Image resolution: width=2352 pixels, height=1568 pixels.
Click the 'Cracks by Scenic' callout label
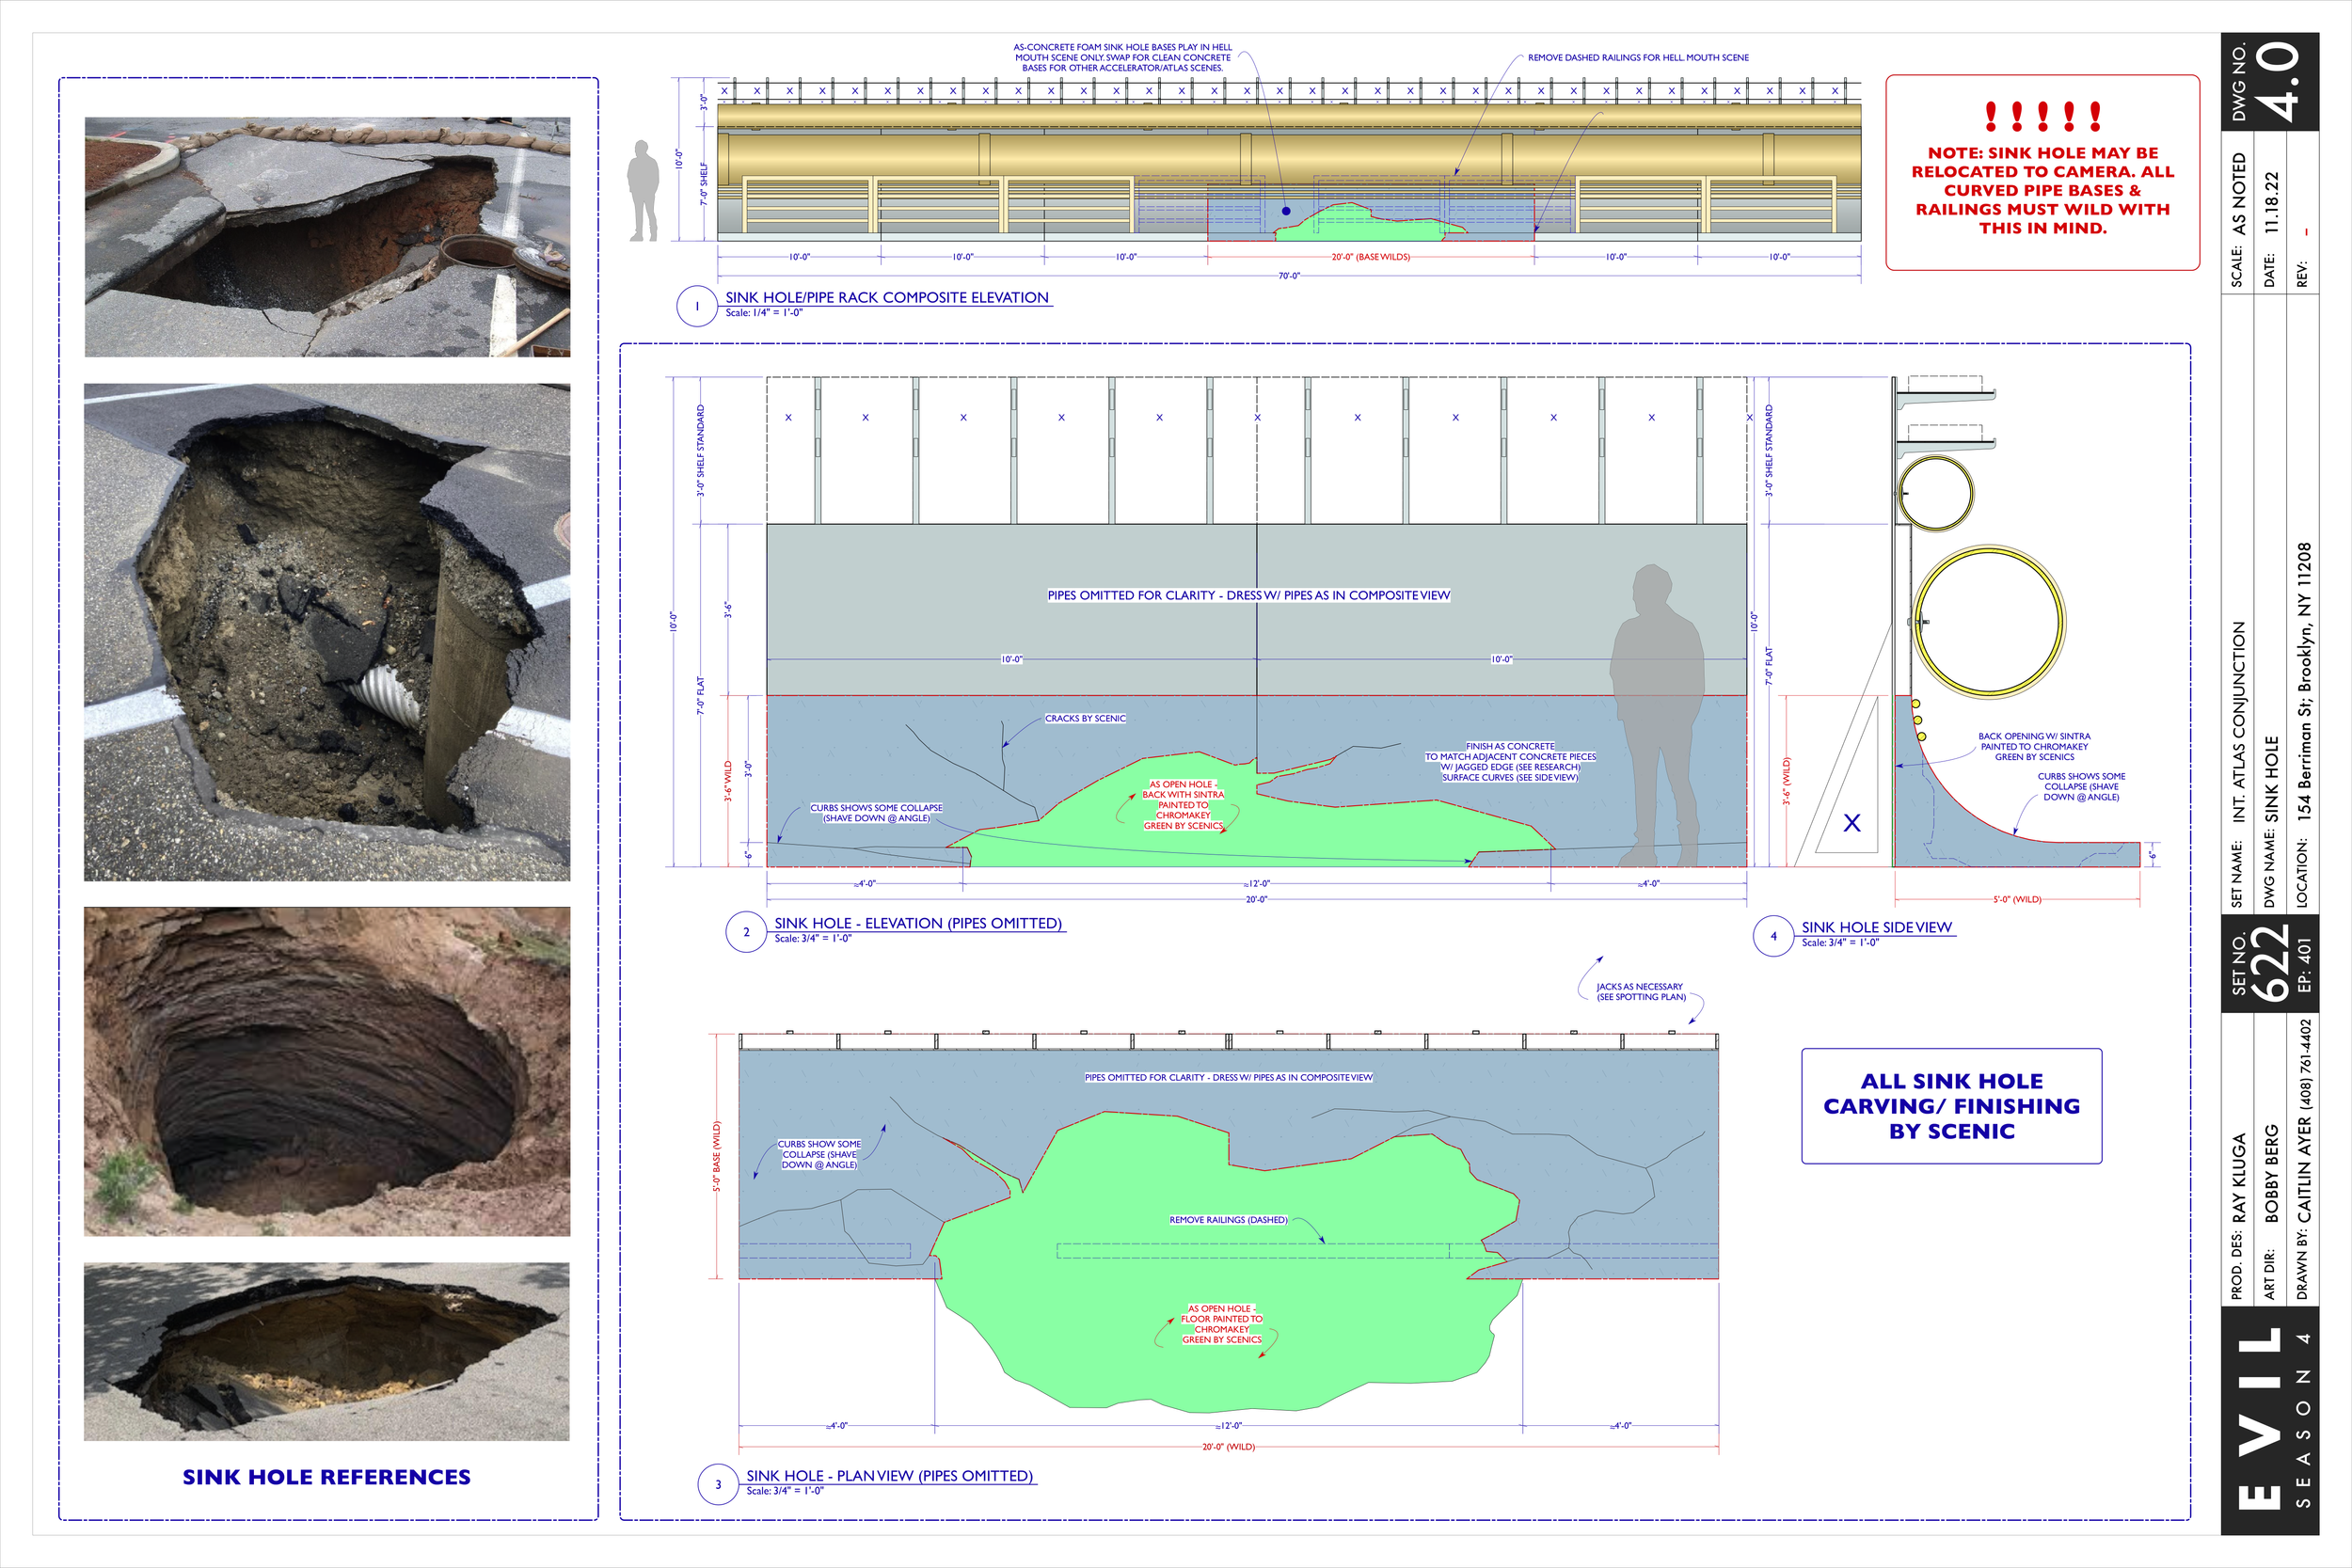pos(1085,718)
